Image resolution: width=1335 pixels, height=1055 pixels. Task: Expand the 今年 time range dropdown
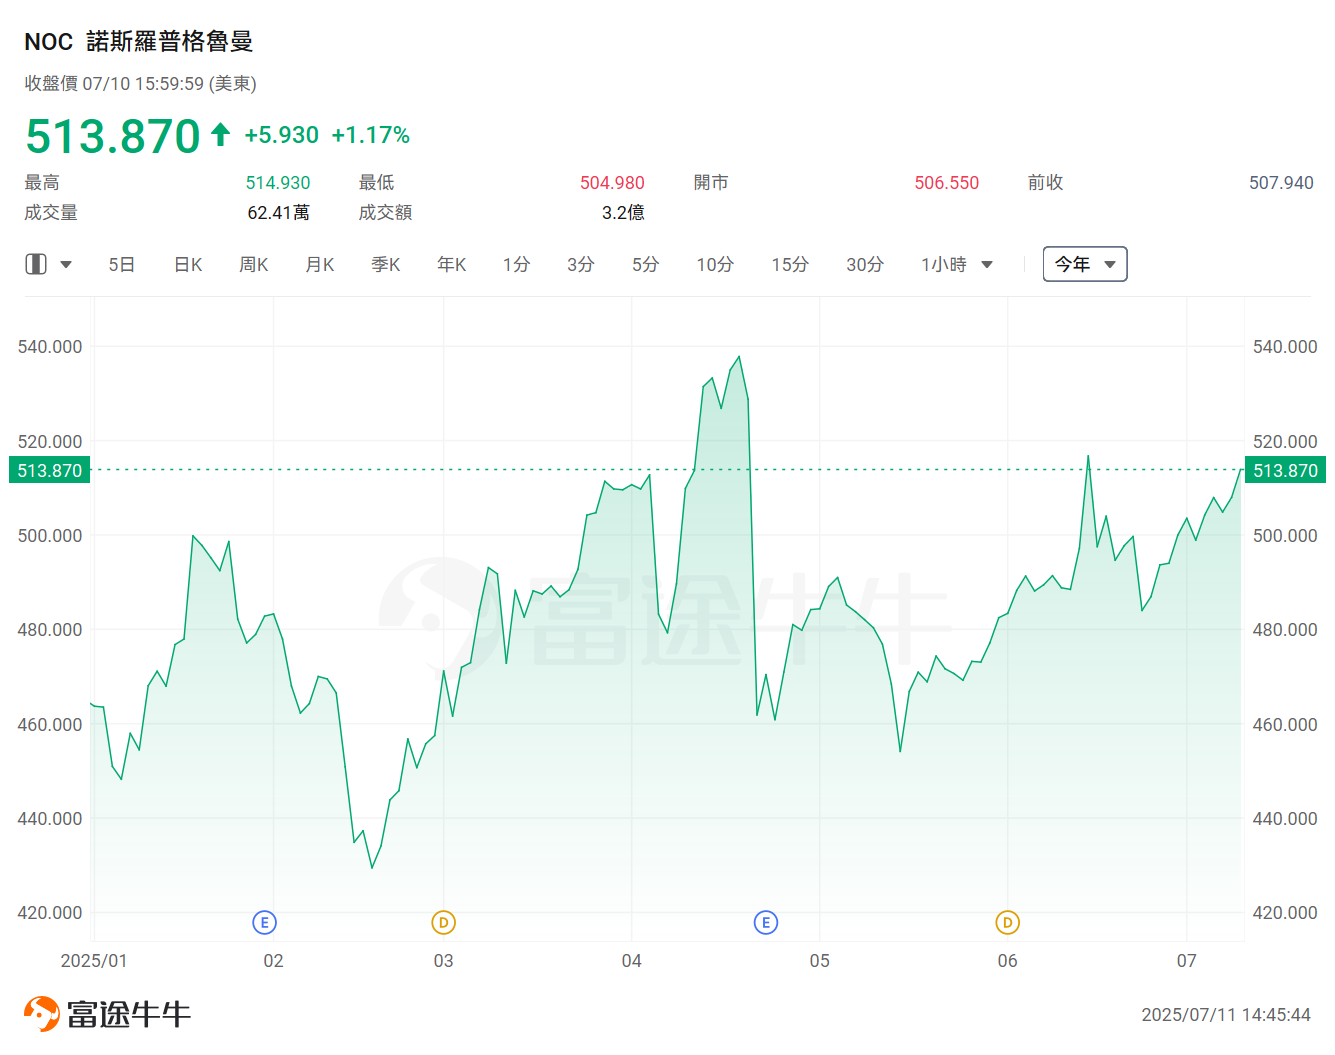[1085, 264]
